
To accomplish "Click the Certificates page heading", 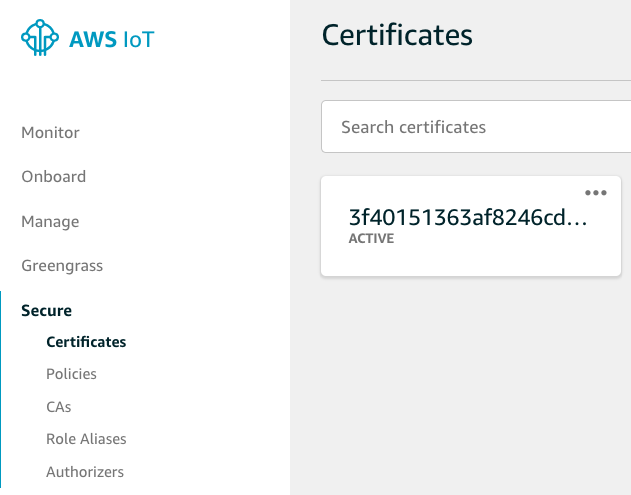I will point(397,35).
